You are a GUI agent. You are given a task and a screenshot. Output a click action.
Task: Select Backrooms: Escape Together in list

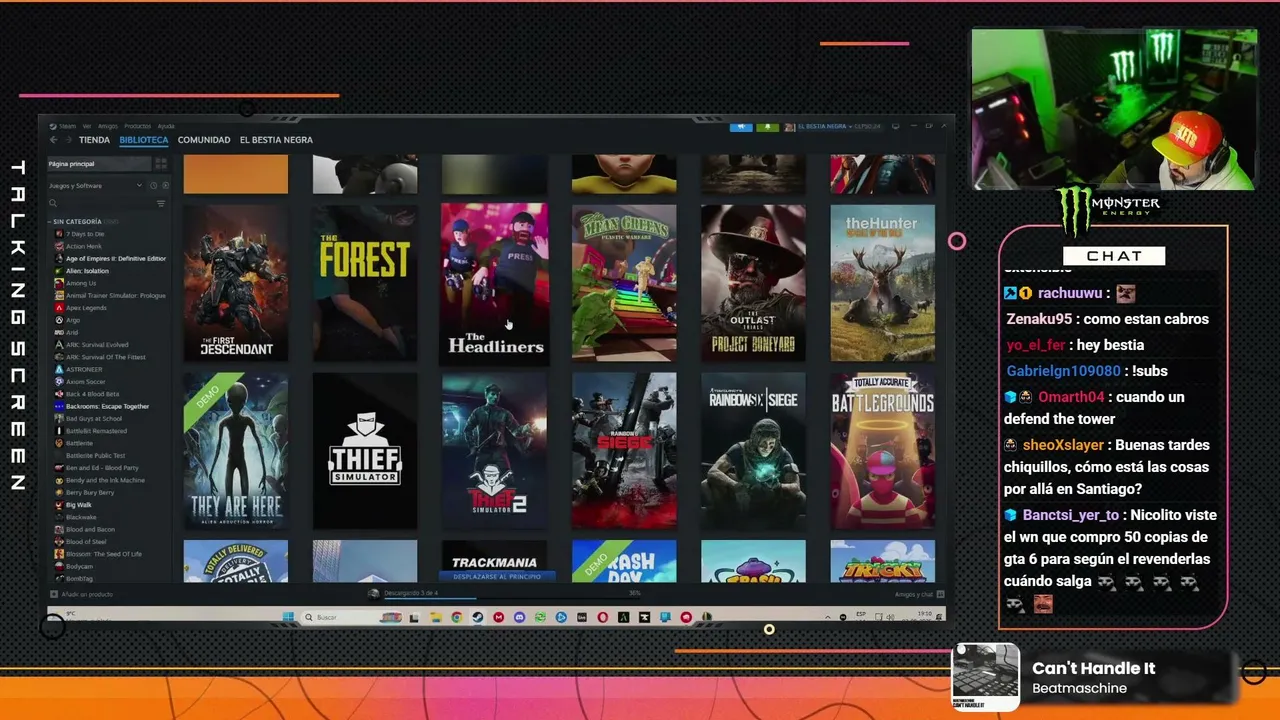pos(108,406)
